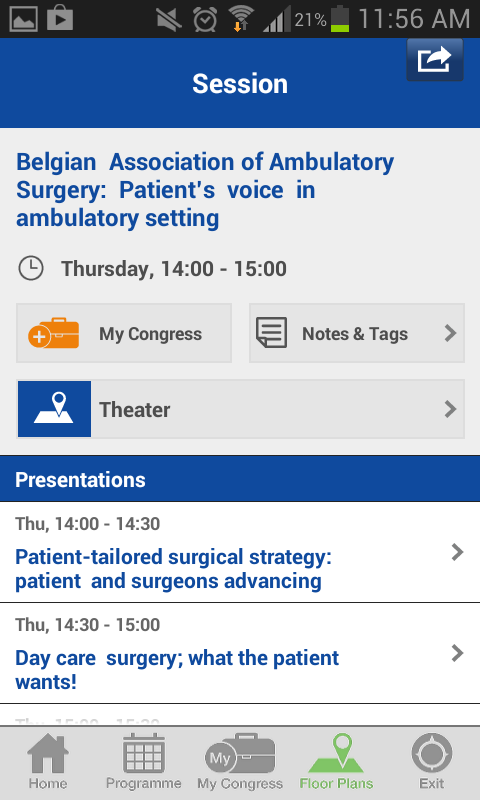This screenshot has width=480, height=800.
Task: Click the orange briefcase add icon
Action: [54, 333]
